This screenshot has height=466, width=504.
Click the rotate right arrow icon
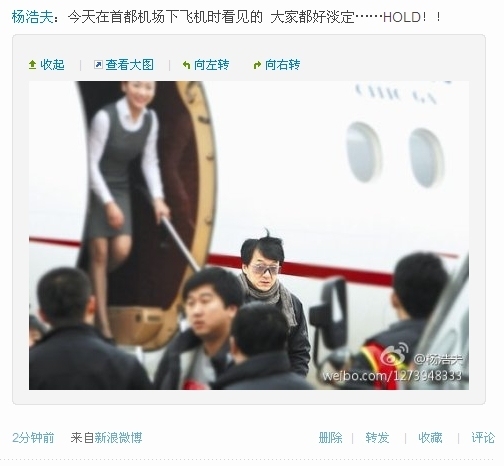pos(257,65)
